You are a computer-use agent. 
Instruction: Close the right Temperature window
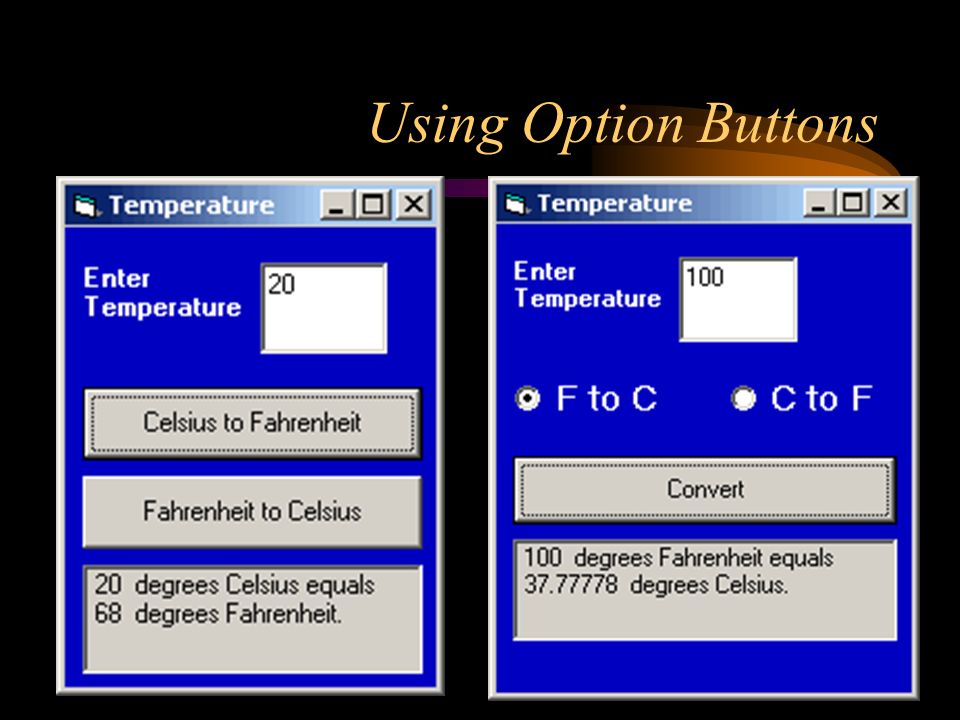pos(891,202)
